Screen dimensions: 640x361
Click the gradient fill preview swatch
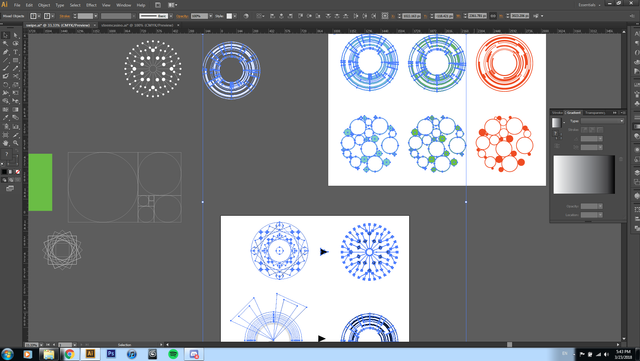click(x=556, y=123)
